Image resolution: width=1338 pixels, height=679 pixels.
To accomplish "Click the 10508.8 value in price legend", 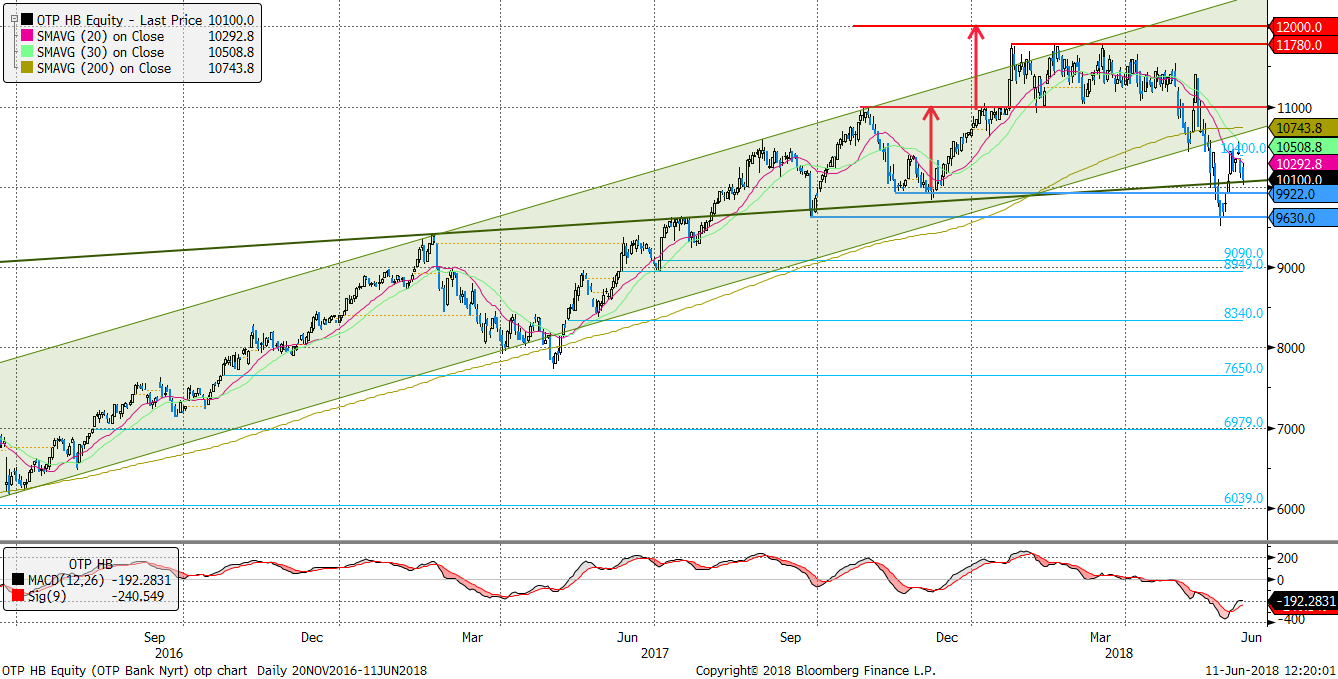I will [231, 52].
